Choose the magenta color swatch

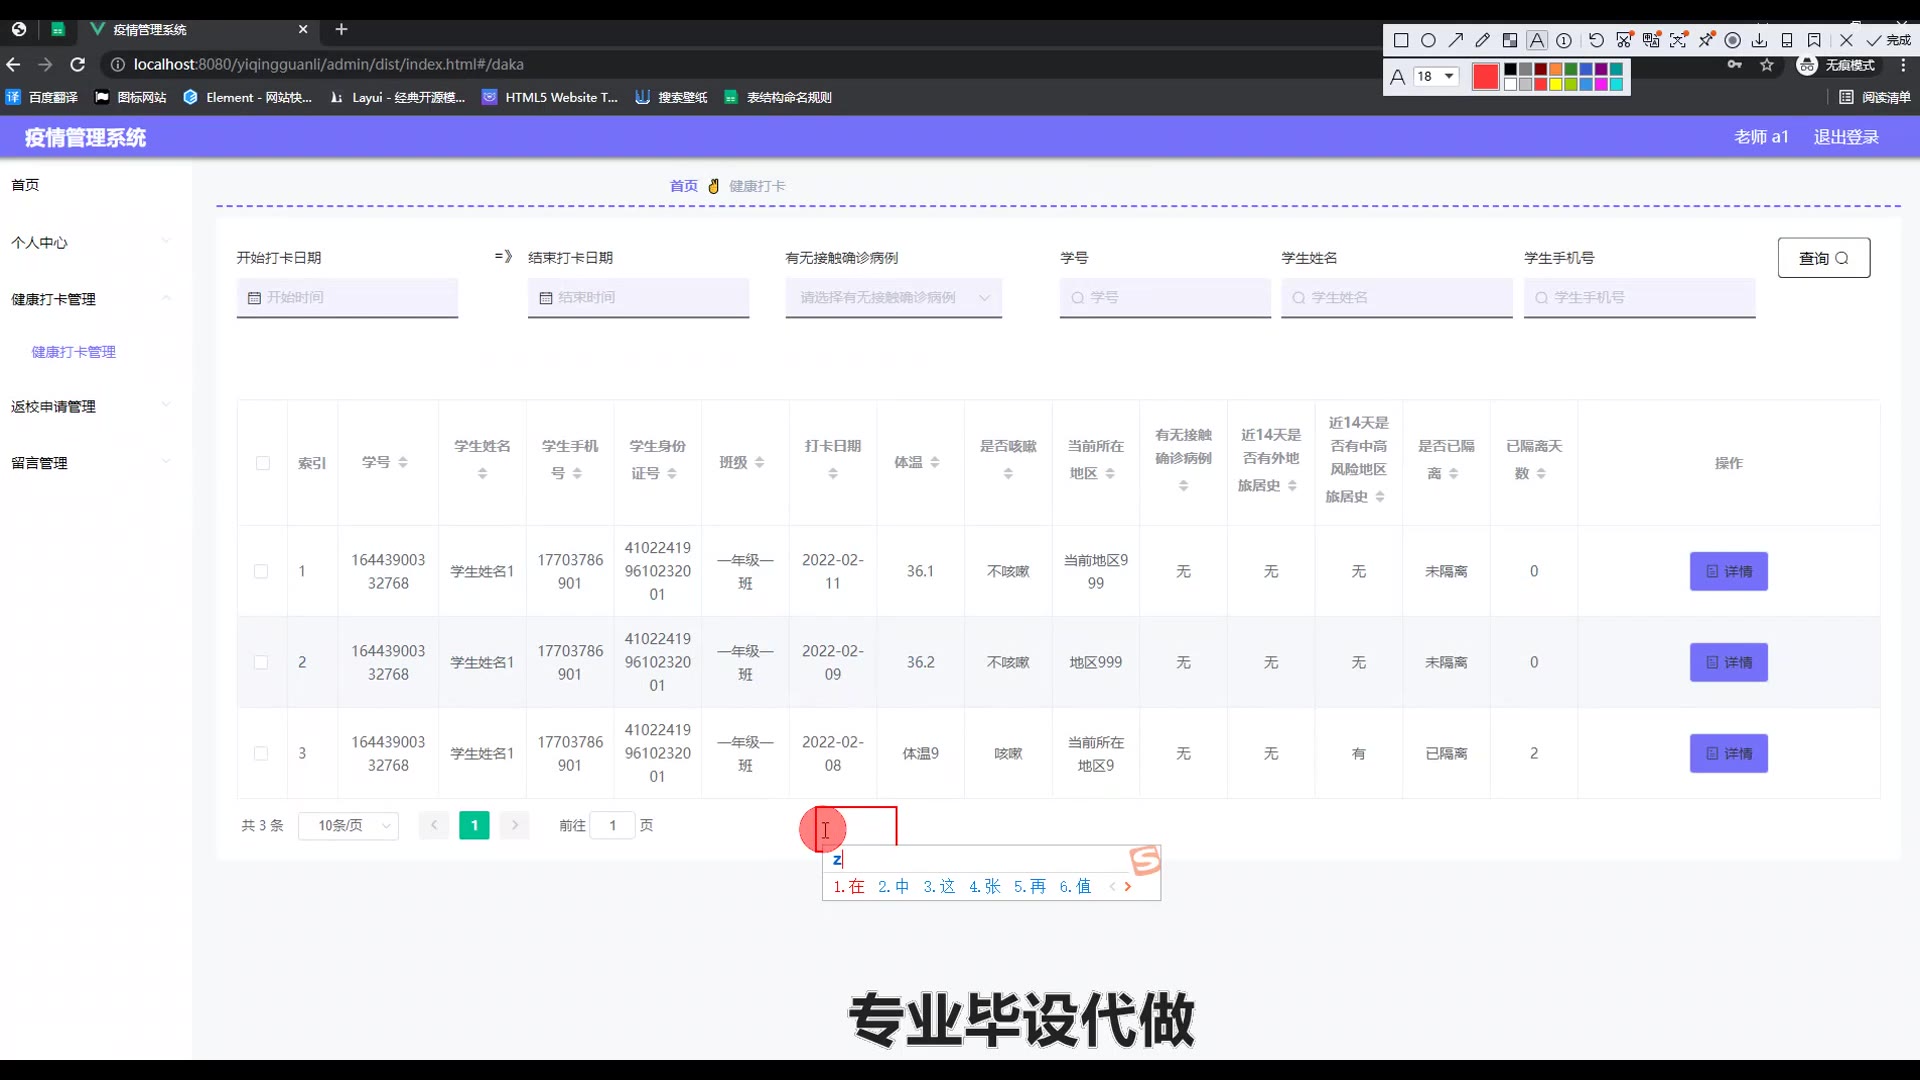point(1601,85)
